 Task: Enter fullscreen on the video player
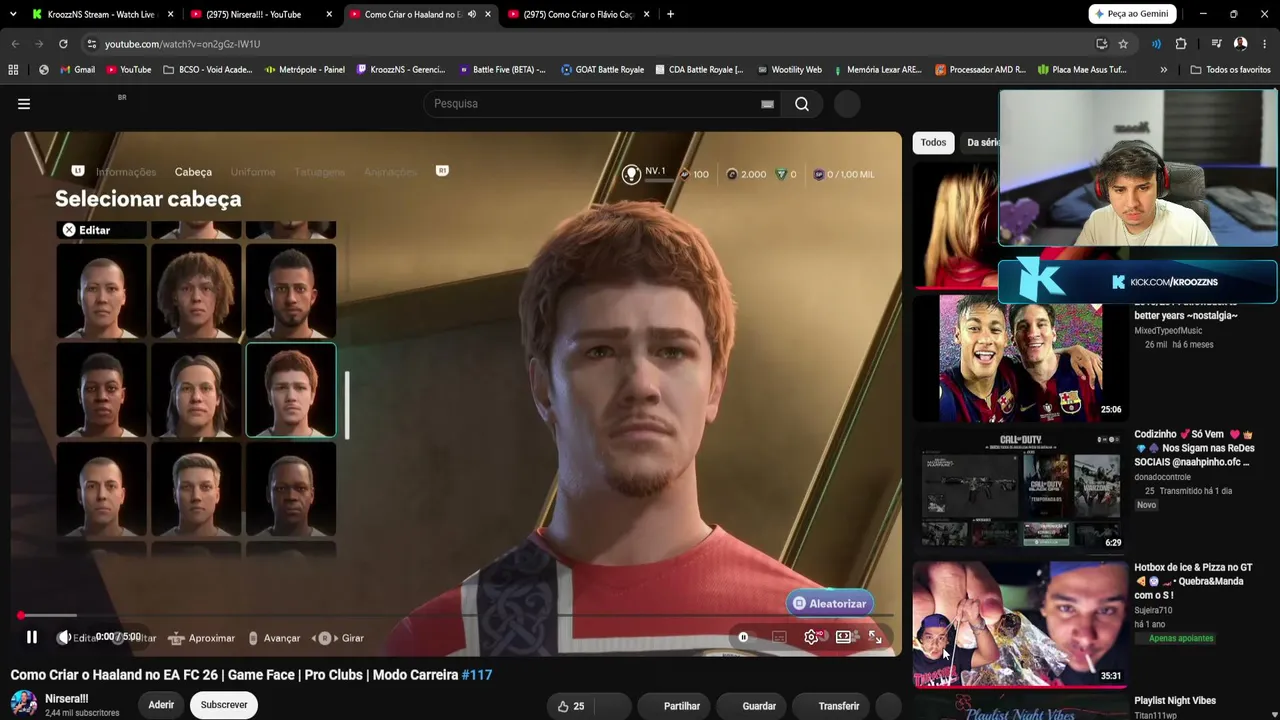point(875,637)
